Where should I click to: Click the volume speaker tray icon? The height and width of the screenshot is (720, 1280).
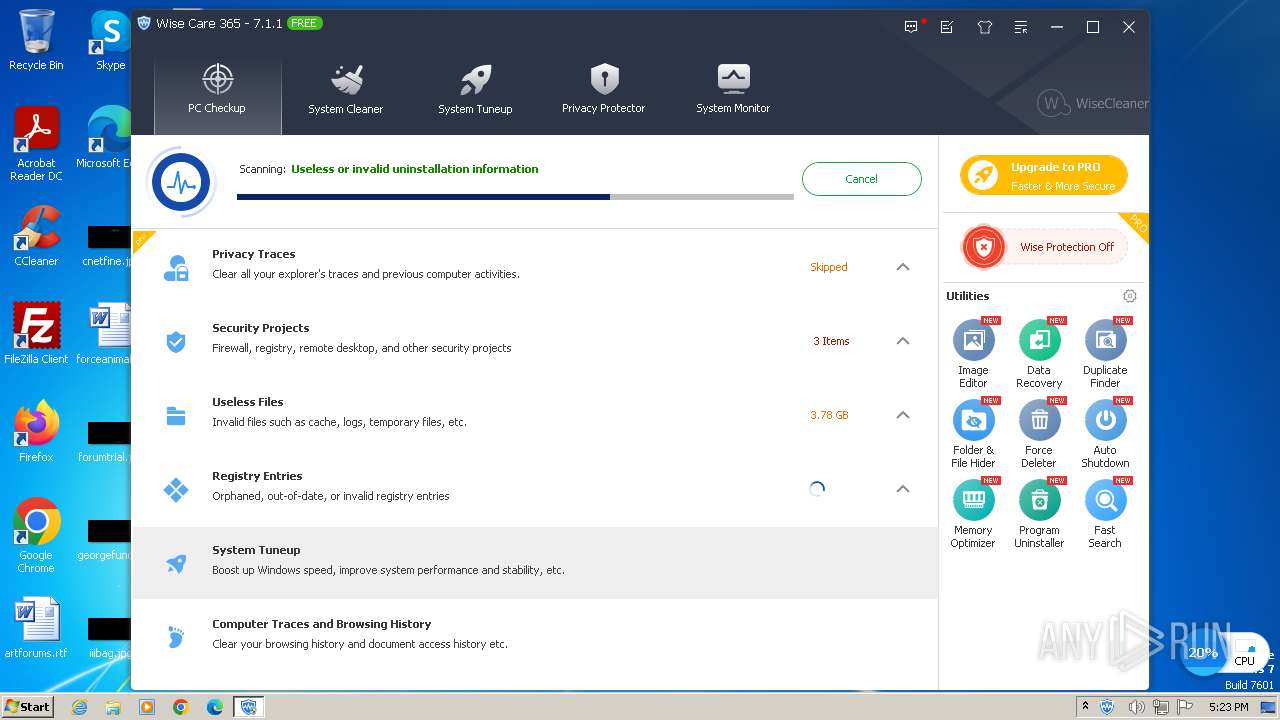[1138, 707]
